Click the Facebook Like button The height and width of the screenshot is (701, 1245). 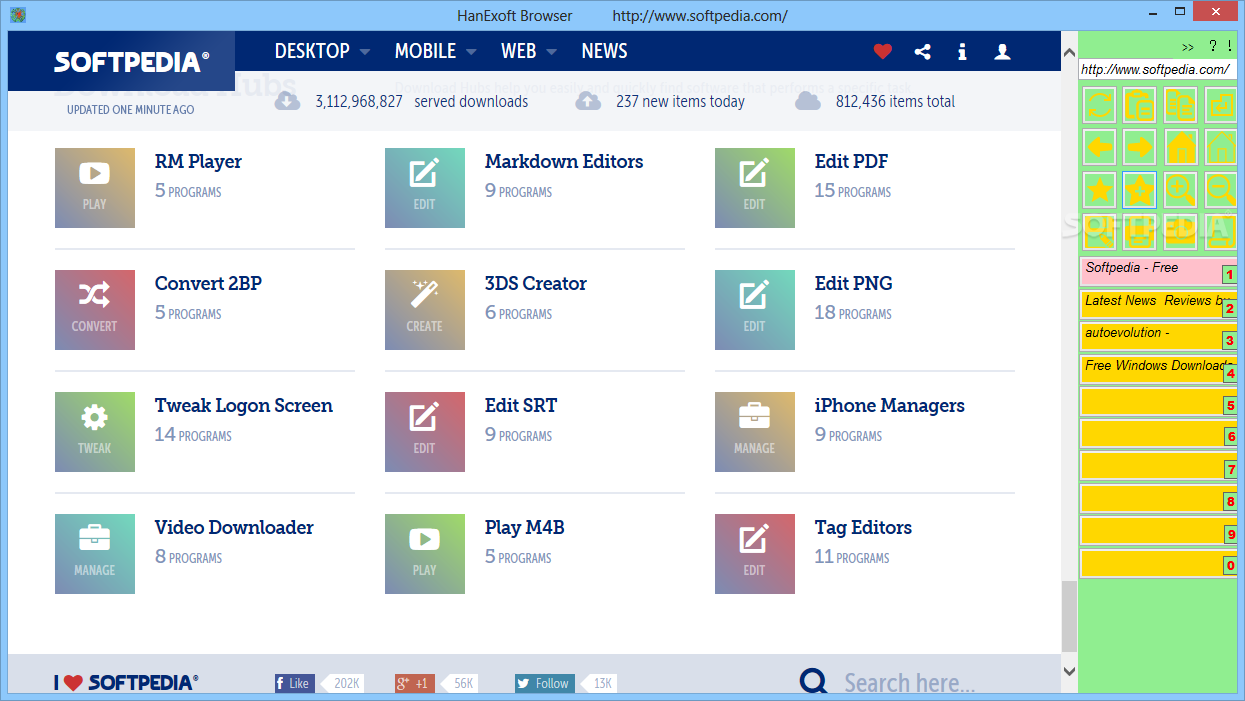pos(295,684)
